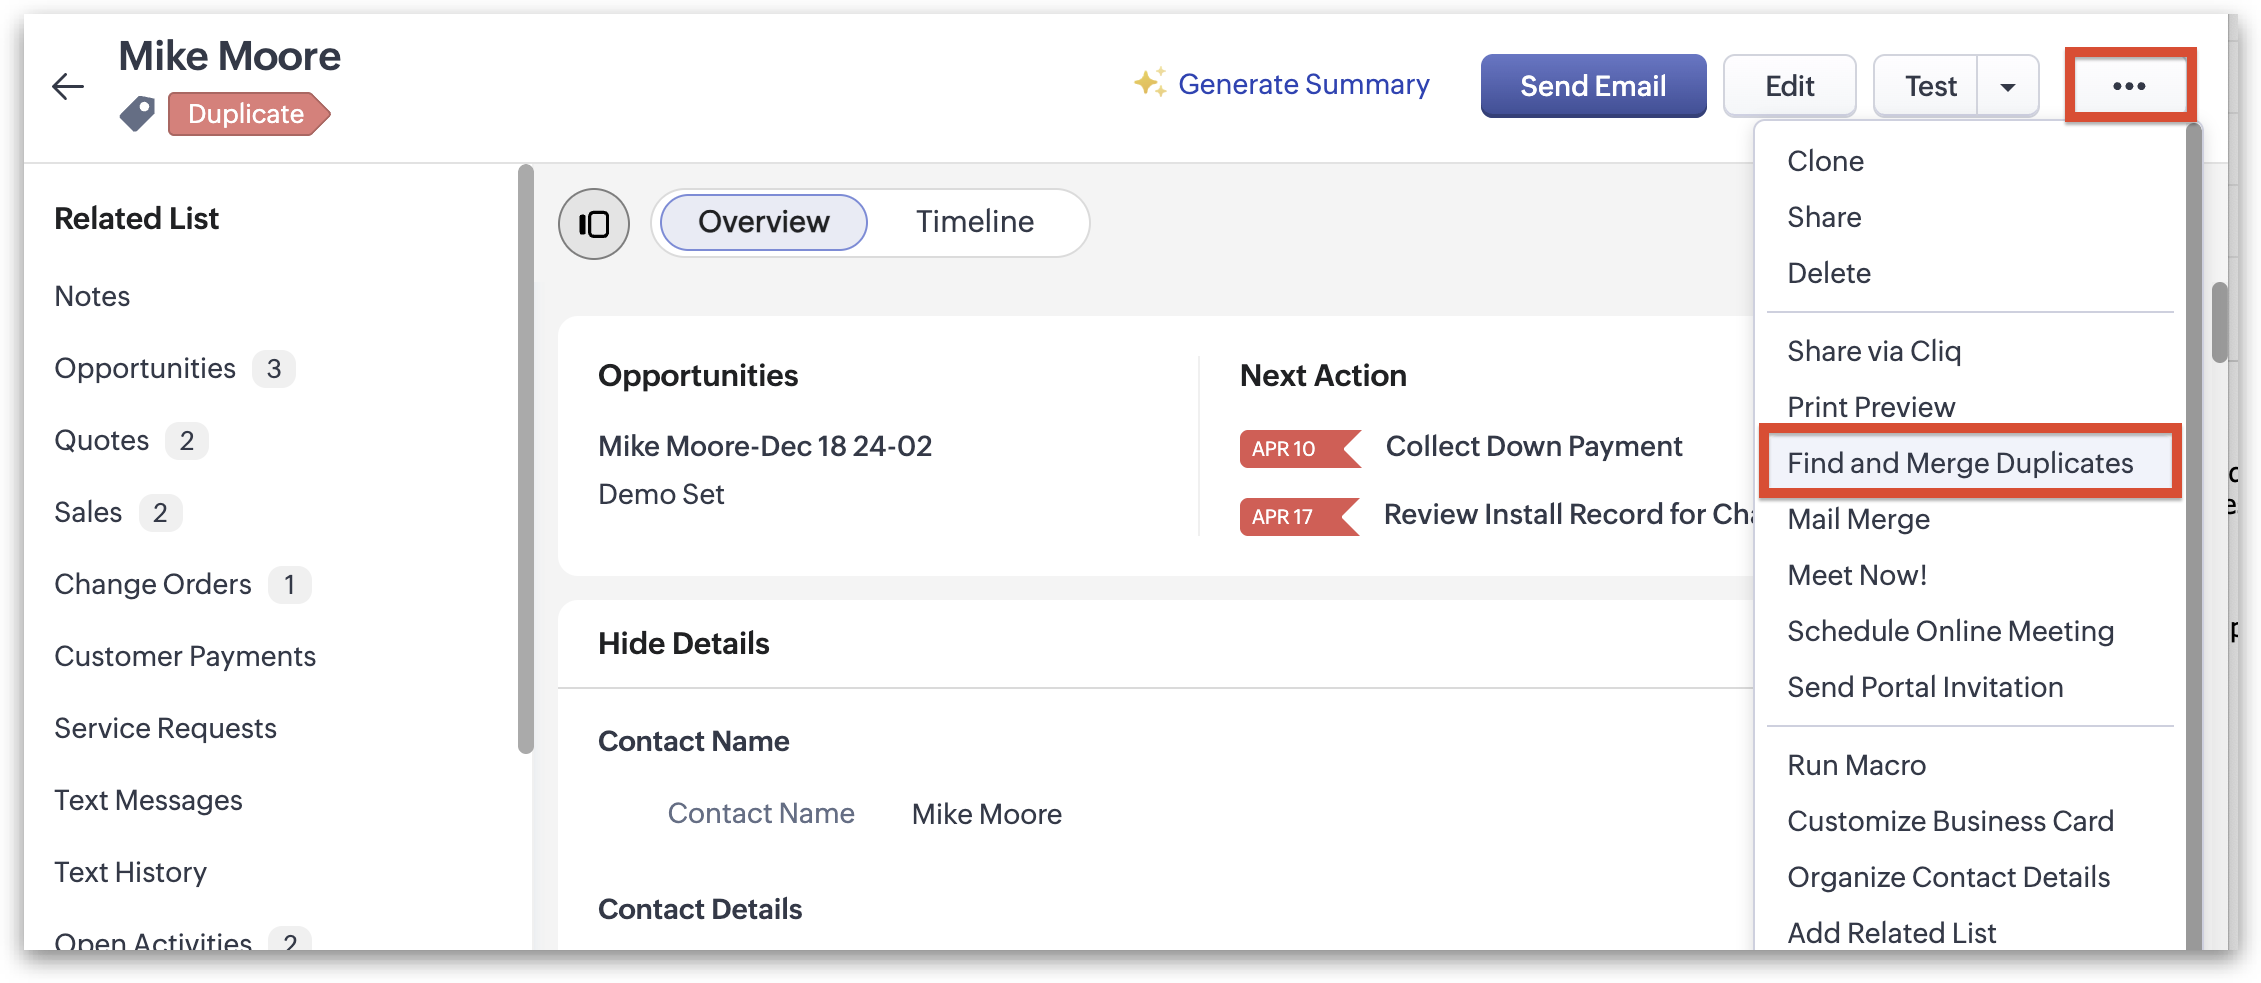
Task: Click the tag icon beside Duplicate
Action: click(138, 114)
